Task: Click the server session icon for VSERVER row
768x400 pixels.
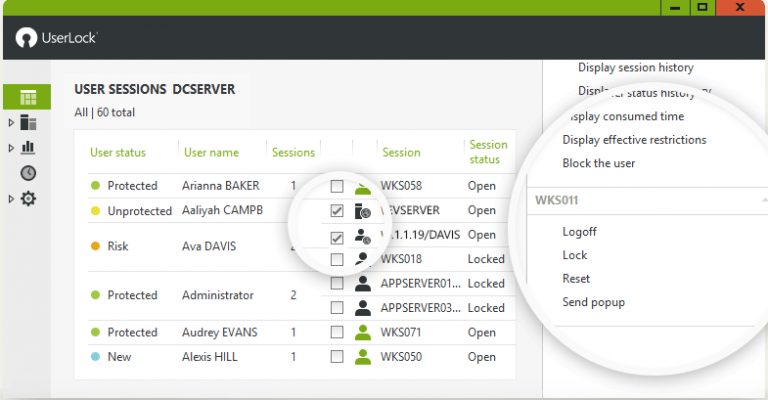Action: pyautogui.click(x=363, y=211)
